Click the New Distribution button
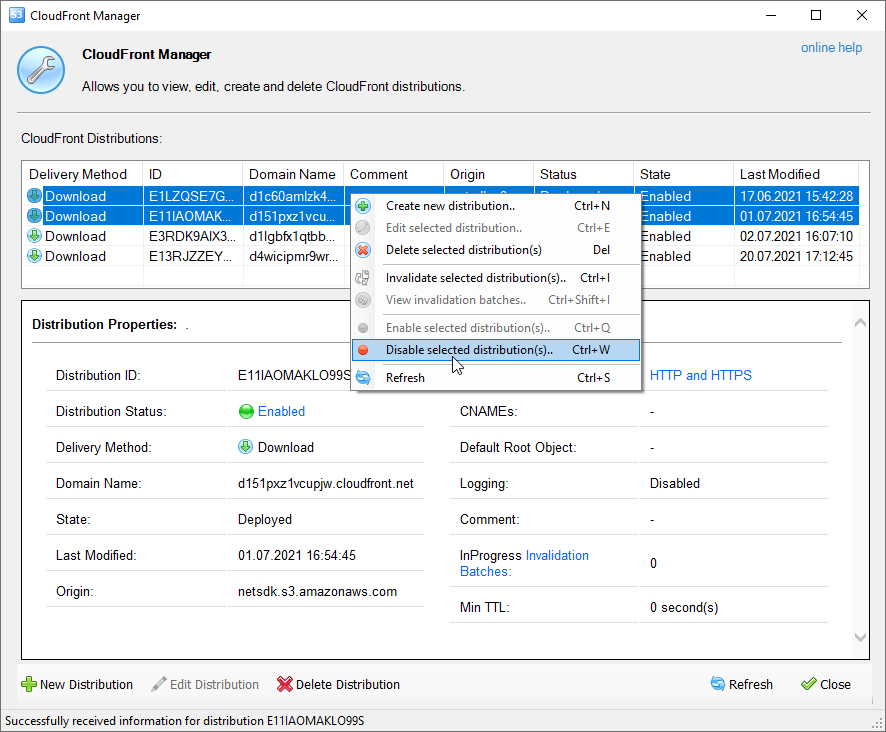 pos(77,685)
